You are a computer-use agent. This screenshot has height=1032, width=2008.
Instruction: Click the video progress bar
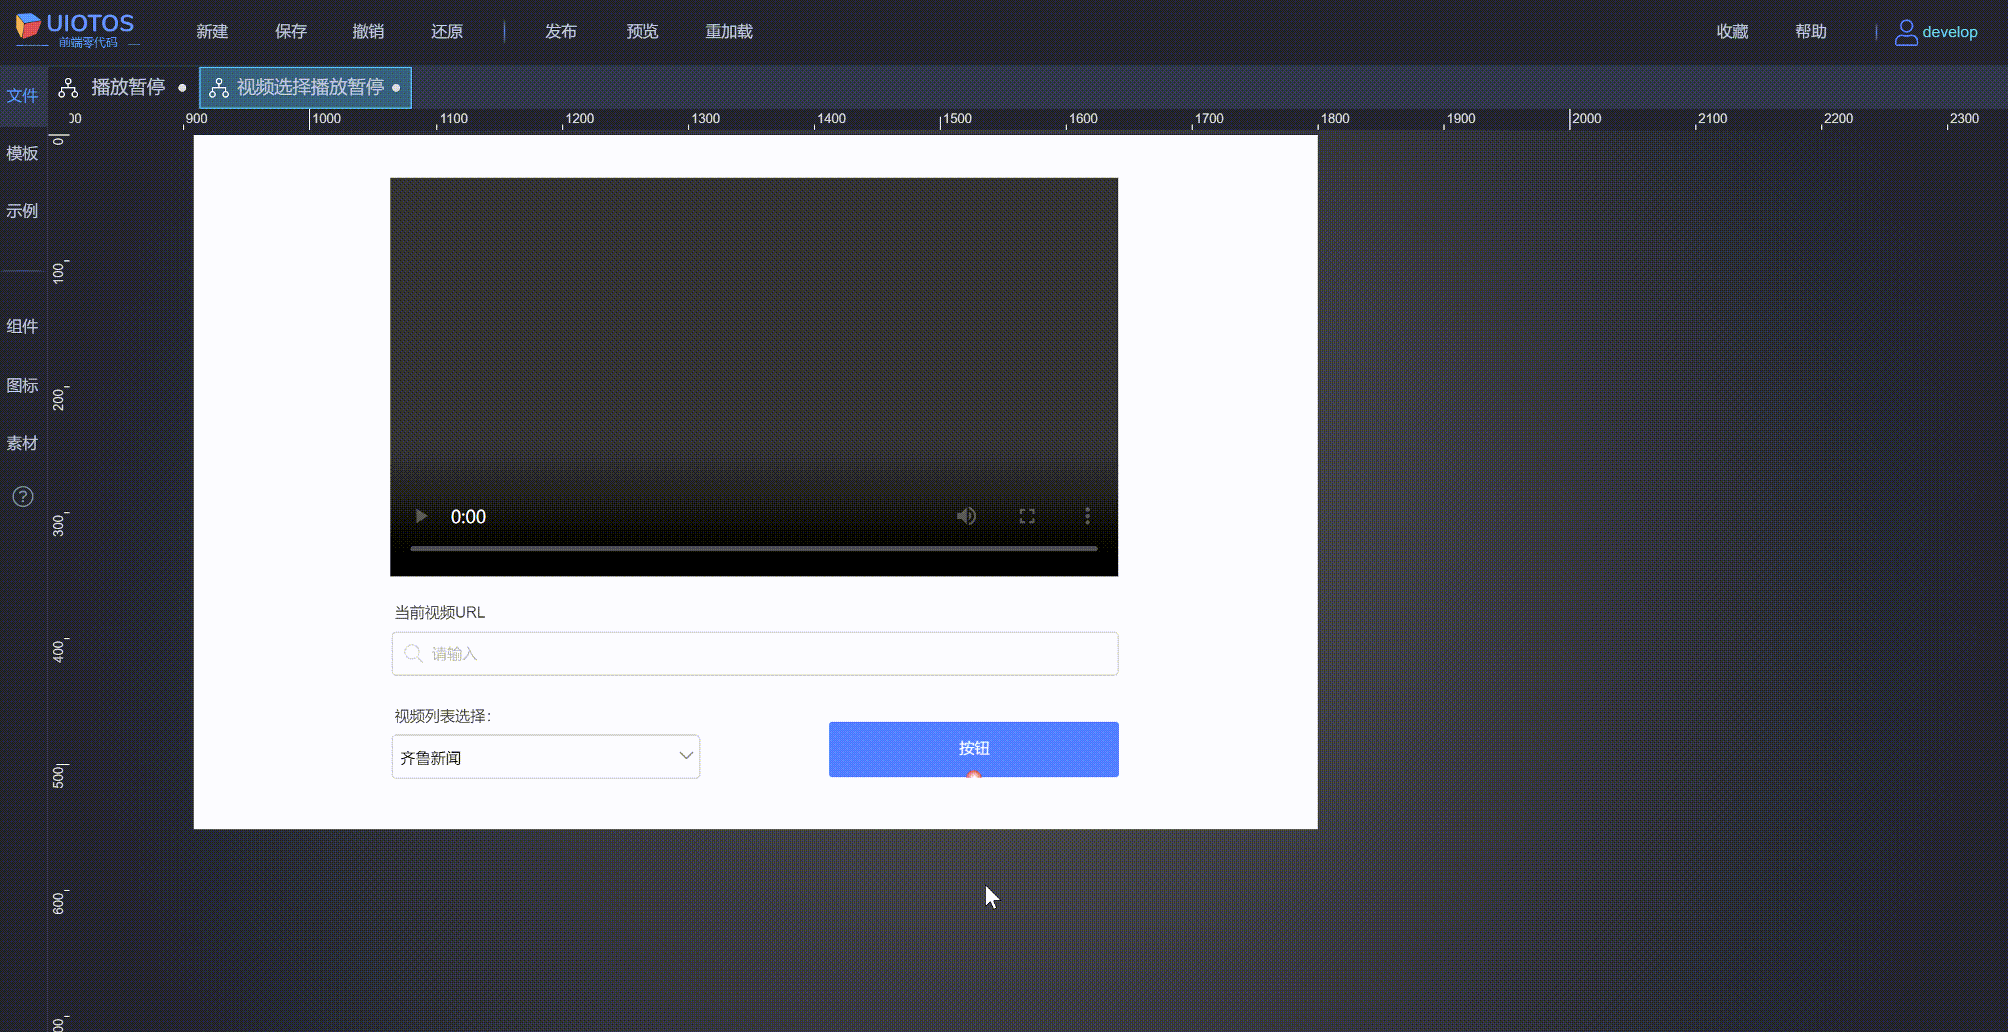click(753, 548)
